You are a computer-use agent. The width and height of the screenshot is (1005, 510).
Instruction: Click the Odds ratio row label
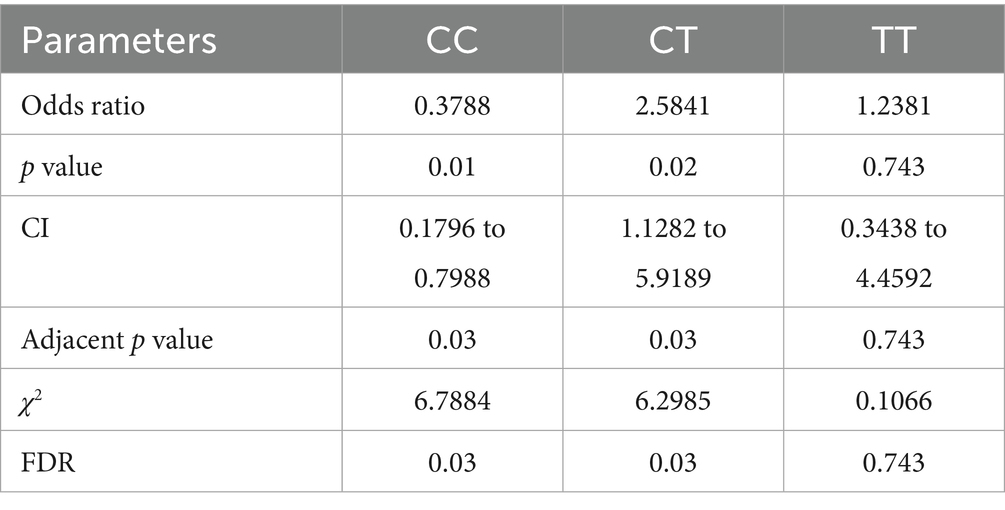pyautogui.click(x=83, y=105)
